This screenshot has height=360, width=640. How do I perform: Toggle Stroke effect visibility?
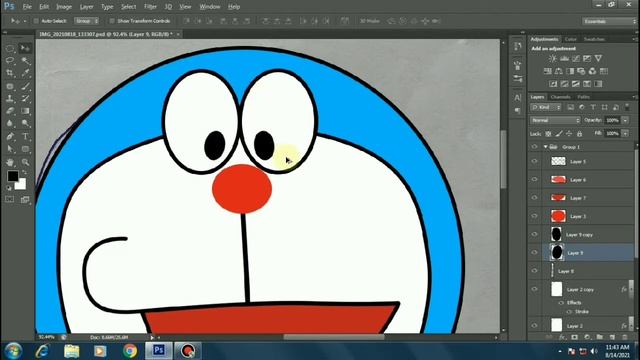coord(569,311)
